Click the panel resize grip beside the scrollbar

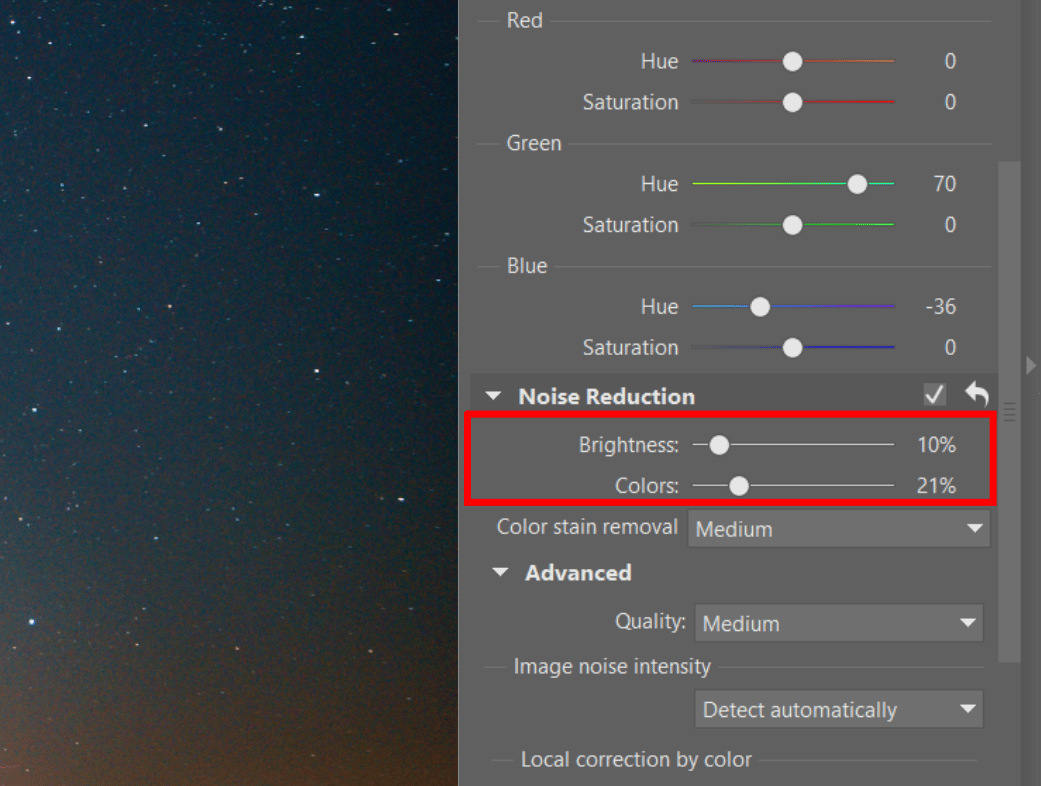pos(1010,411)
